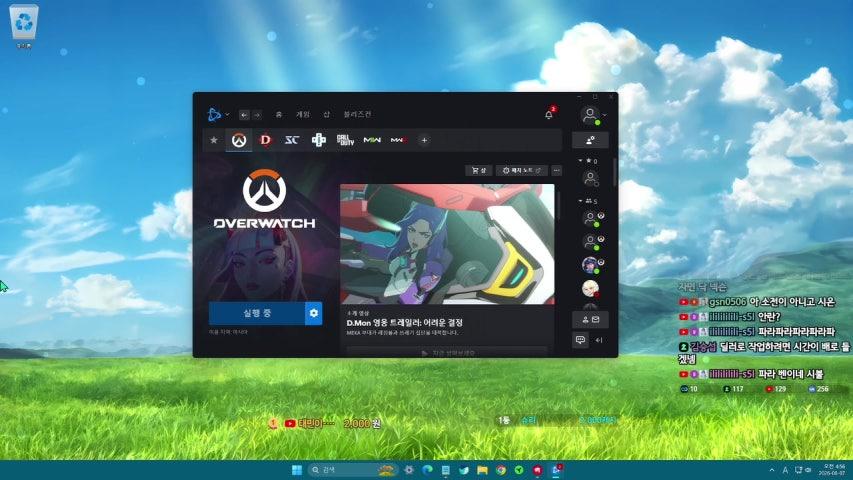Image resolution: width=853 pixels, height=480 pixels.
Task: Click the blue 실행 중 play button
Action: (257, 313)
